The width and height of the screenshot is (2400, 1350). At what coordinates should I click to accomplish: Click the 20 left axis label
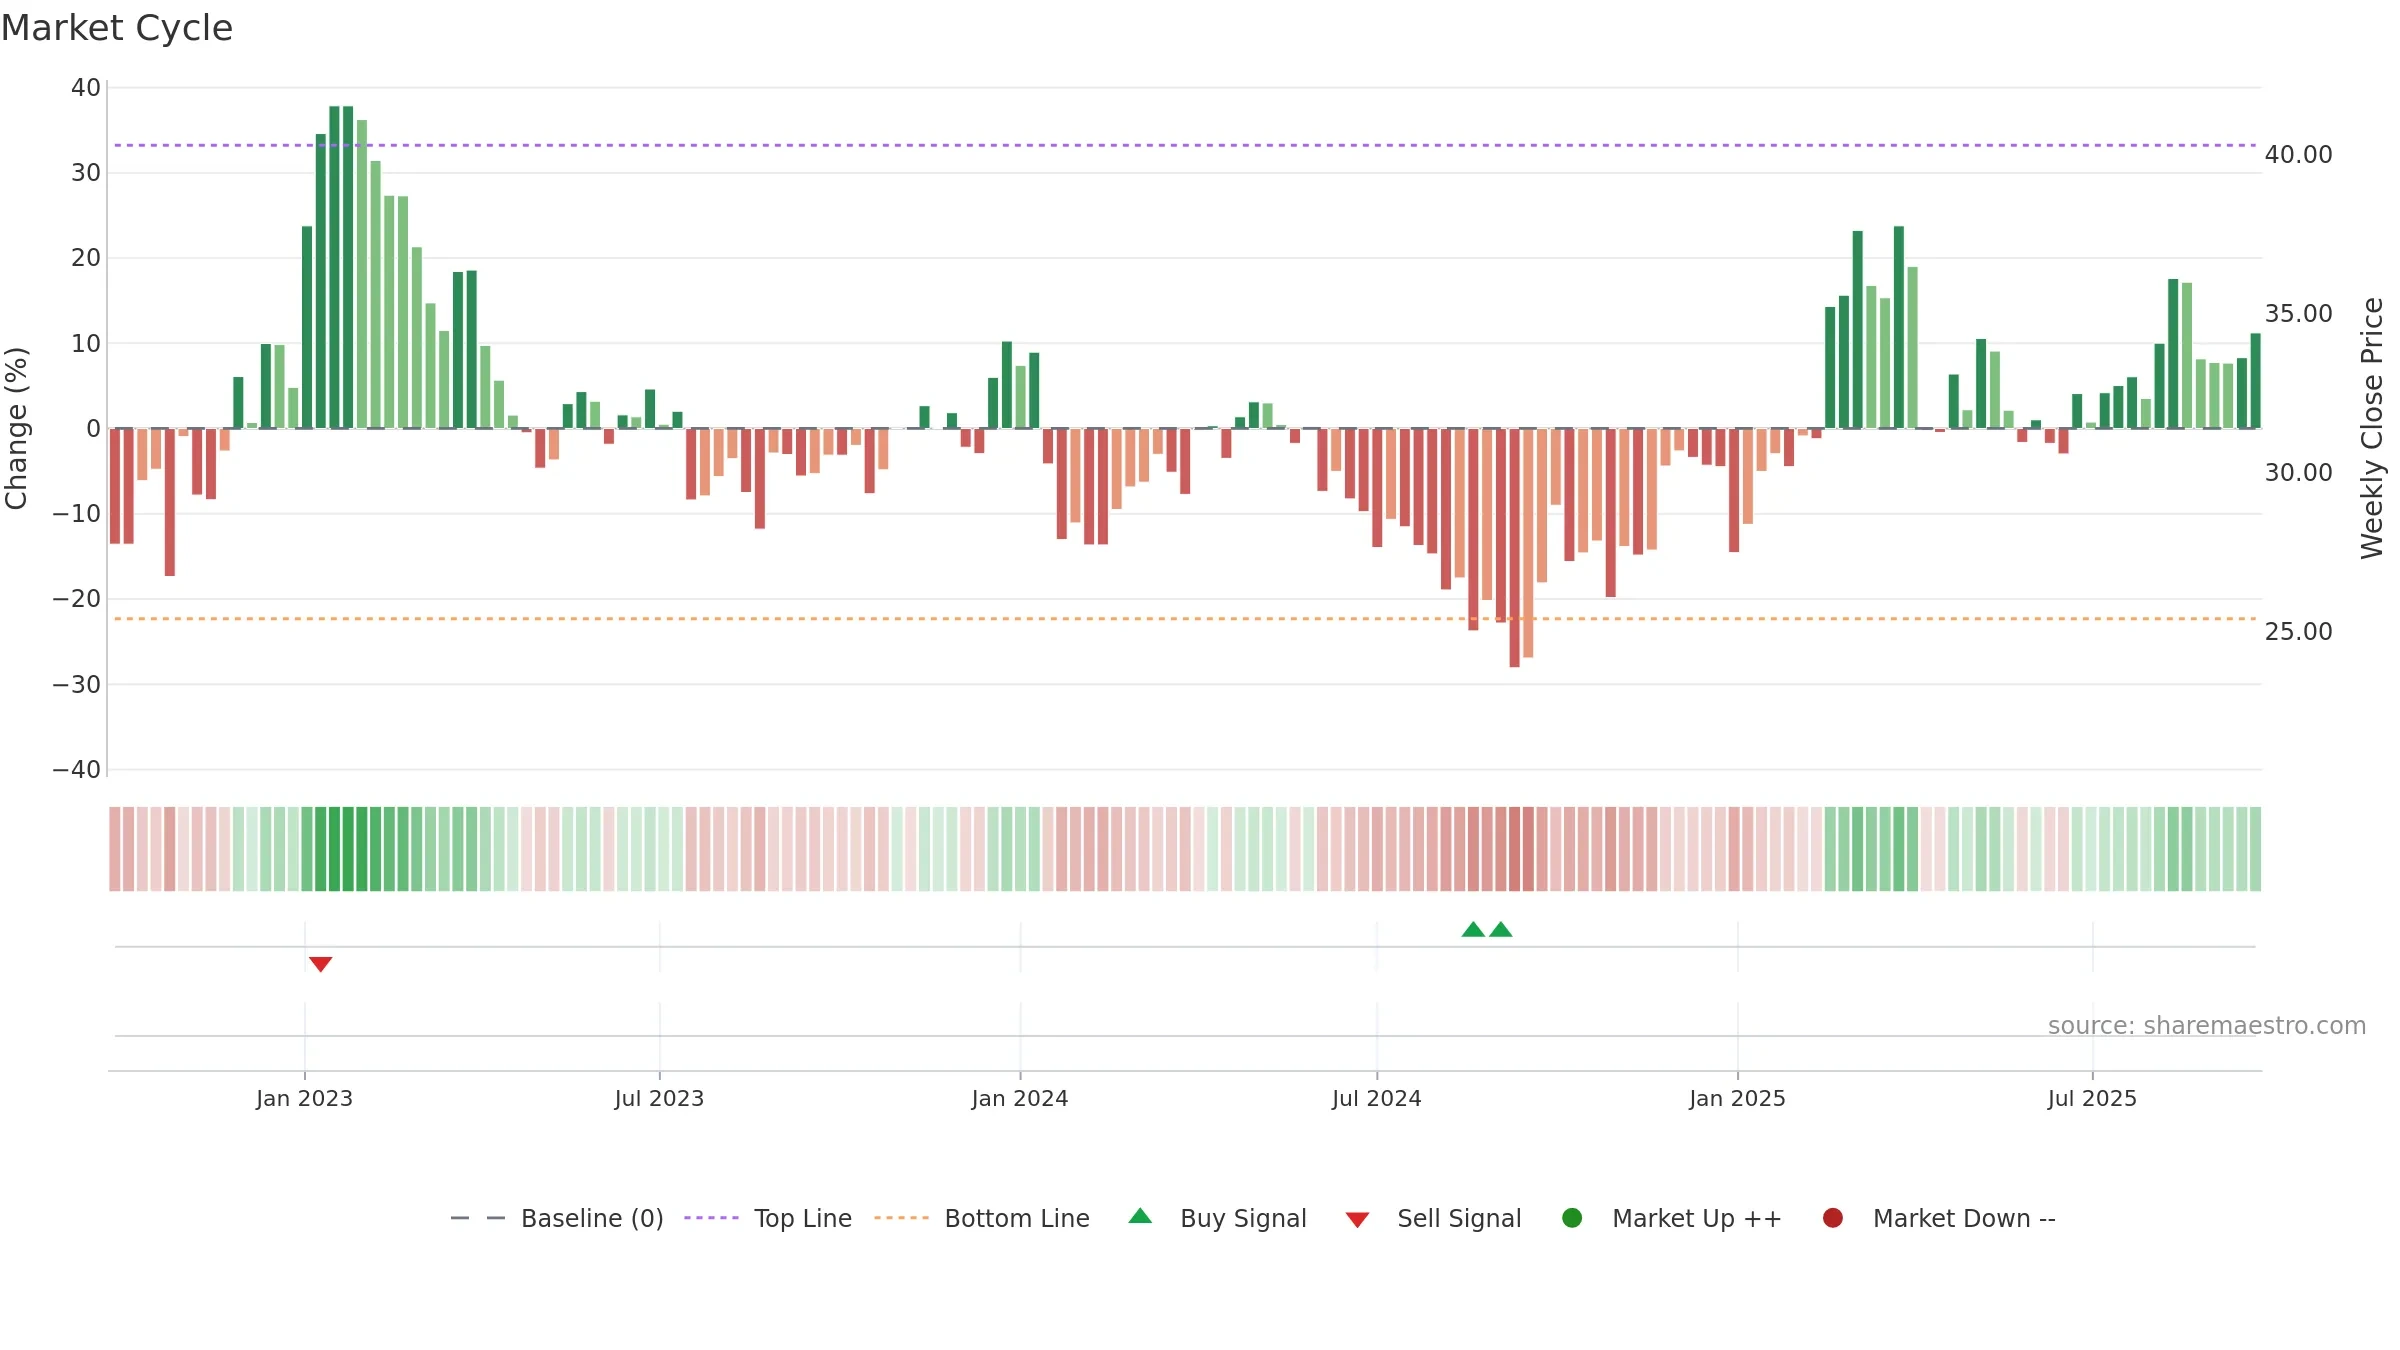pos(86,258)
